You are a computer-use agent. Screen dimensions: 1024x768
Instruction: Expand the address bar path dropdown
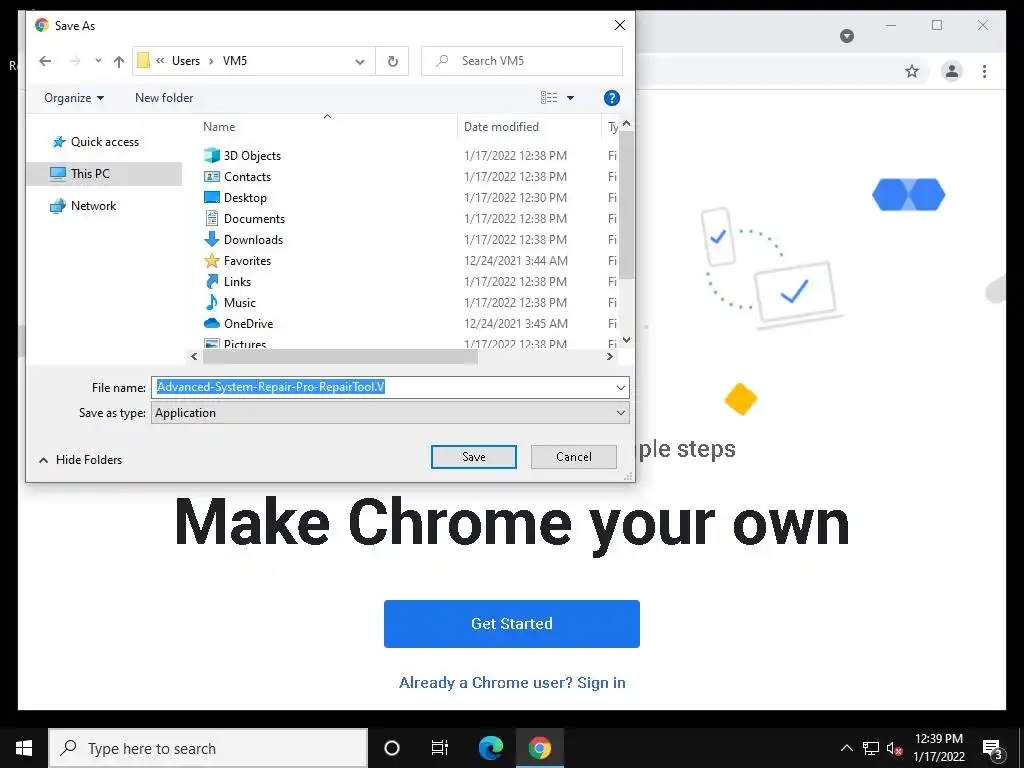pos(360,61)
